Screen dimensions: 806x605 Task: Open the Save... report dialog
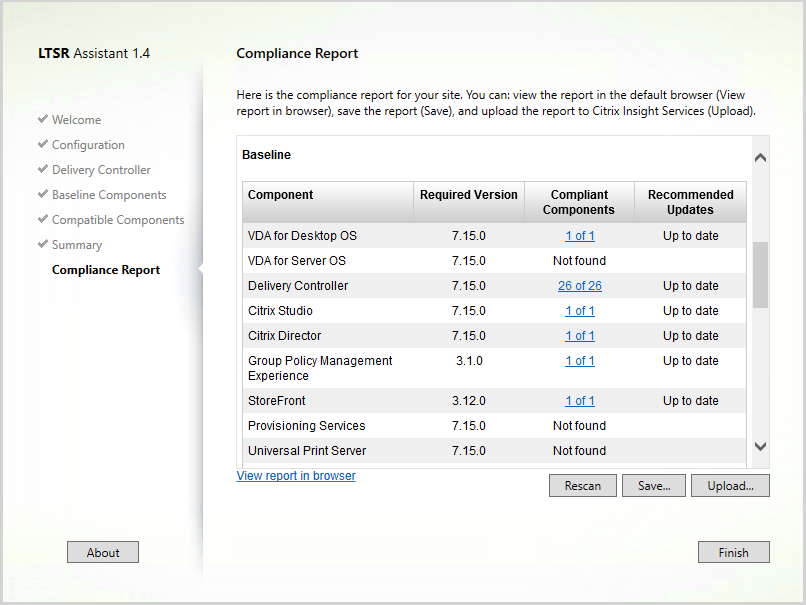654,486
